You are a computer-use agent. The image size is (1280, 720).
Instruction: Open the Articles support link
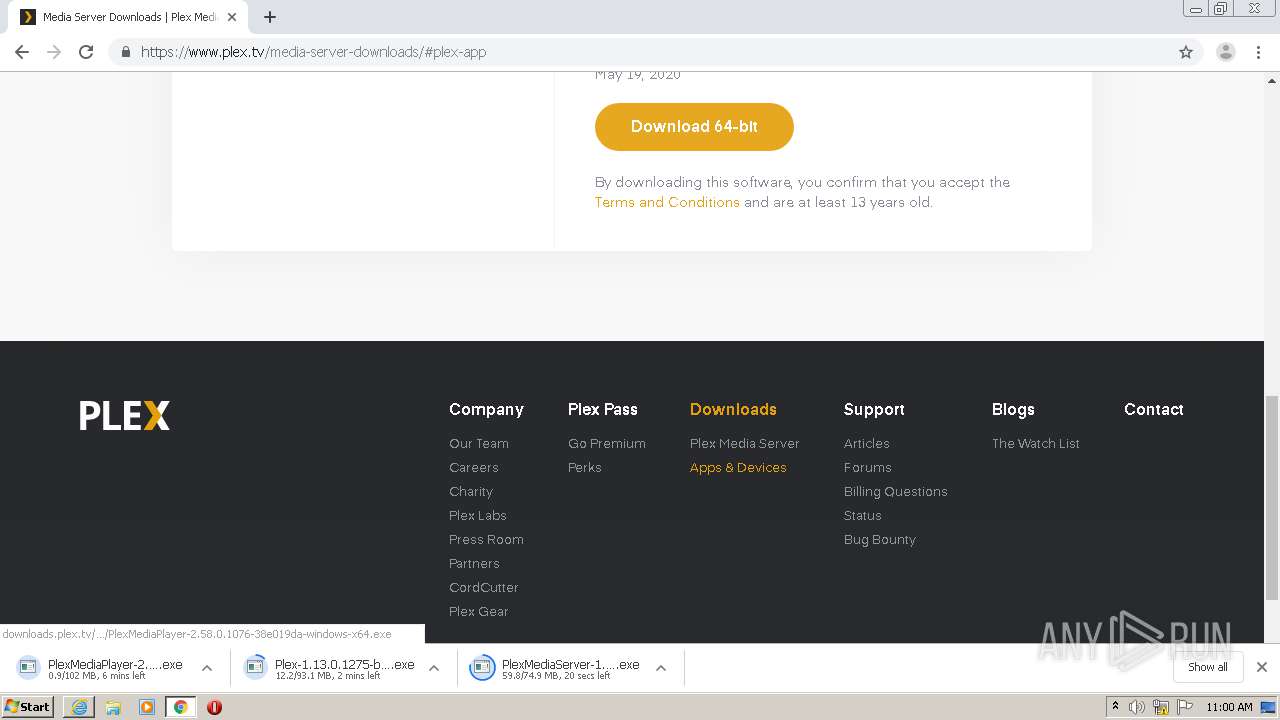coord(867,443)
